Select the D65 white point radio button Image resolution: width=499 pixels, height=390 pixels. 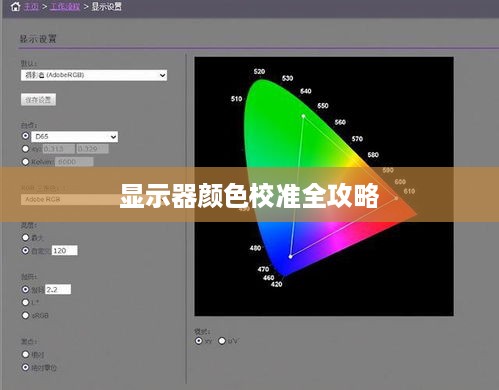tap(25, 136)
